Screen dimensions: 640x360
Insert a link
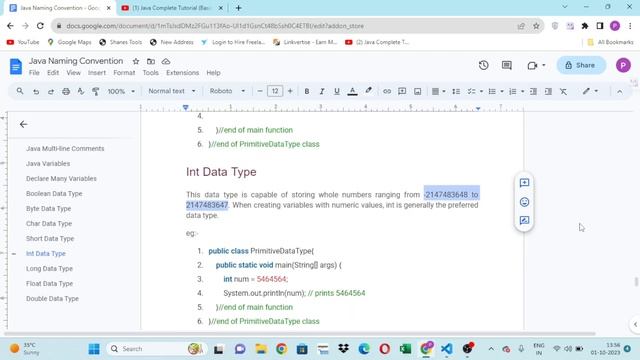tap(387, 91)
